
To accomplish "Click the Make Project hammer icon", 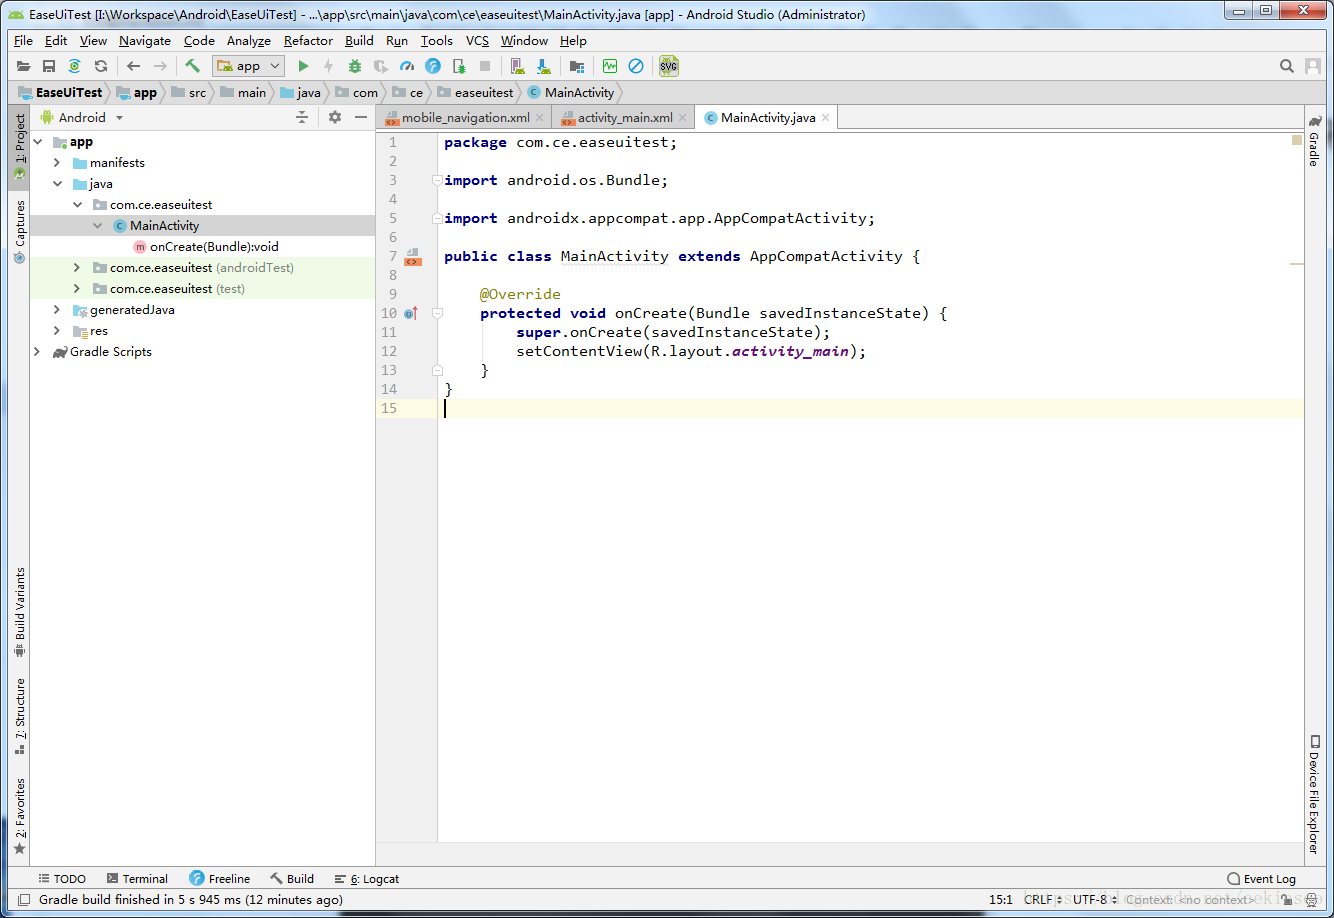I will [193, 66].
